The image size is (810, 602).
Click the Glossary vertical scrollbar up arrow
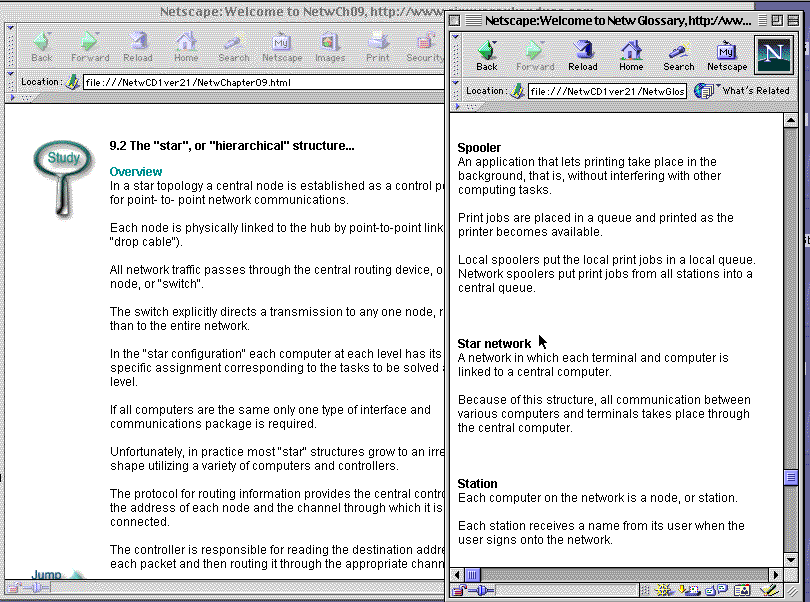(790, 120)
